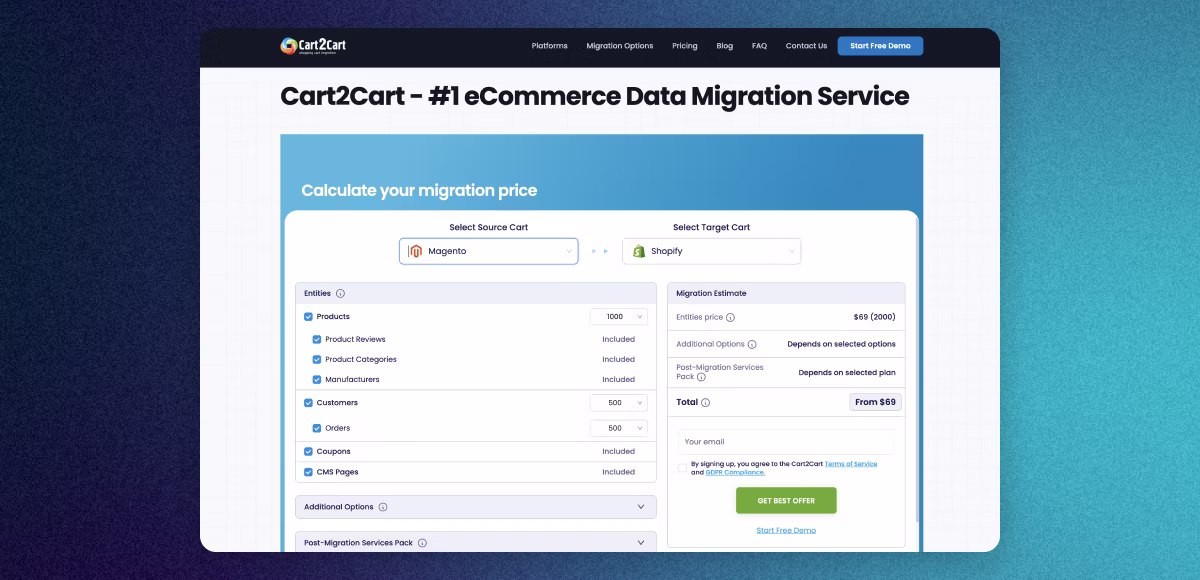Click Depends on selected options text
1200x580 pixels.
click(841, 344)
